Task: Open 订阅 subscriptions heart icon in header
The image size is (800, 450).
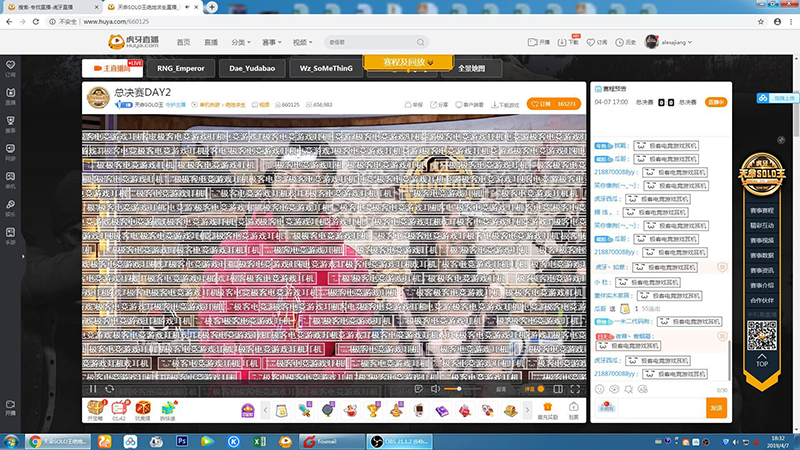Action: (x=597, y=42)
